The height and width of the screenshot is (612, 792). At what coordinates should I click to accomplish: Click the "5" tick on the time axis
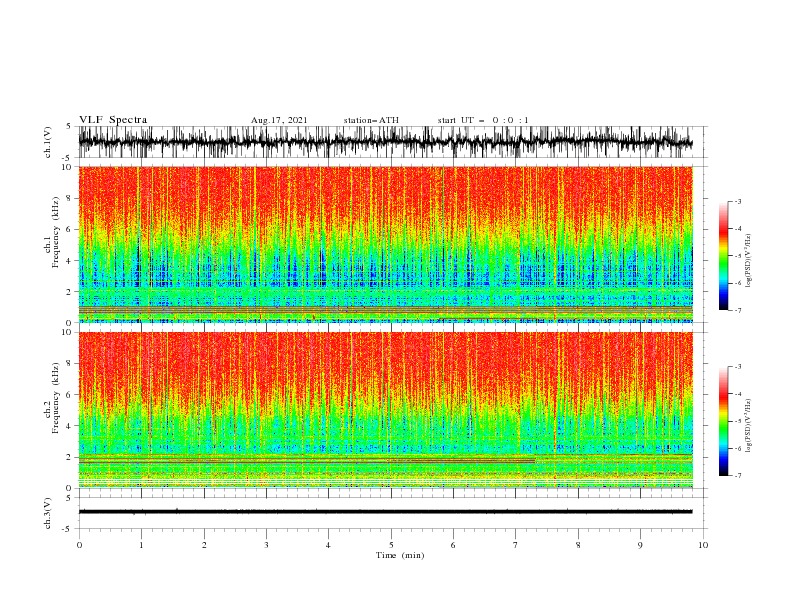391,545
